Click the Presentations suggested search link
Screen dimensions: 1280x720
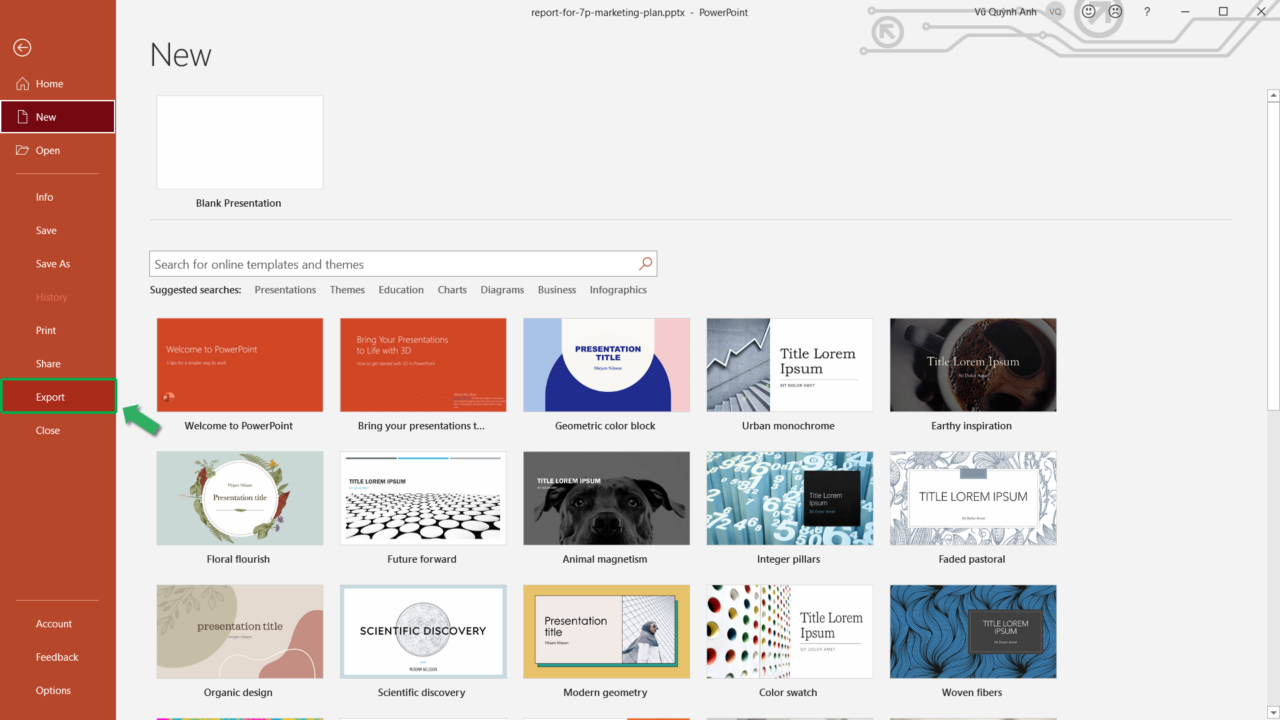[x=285, y=290]
